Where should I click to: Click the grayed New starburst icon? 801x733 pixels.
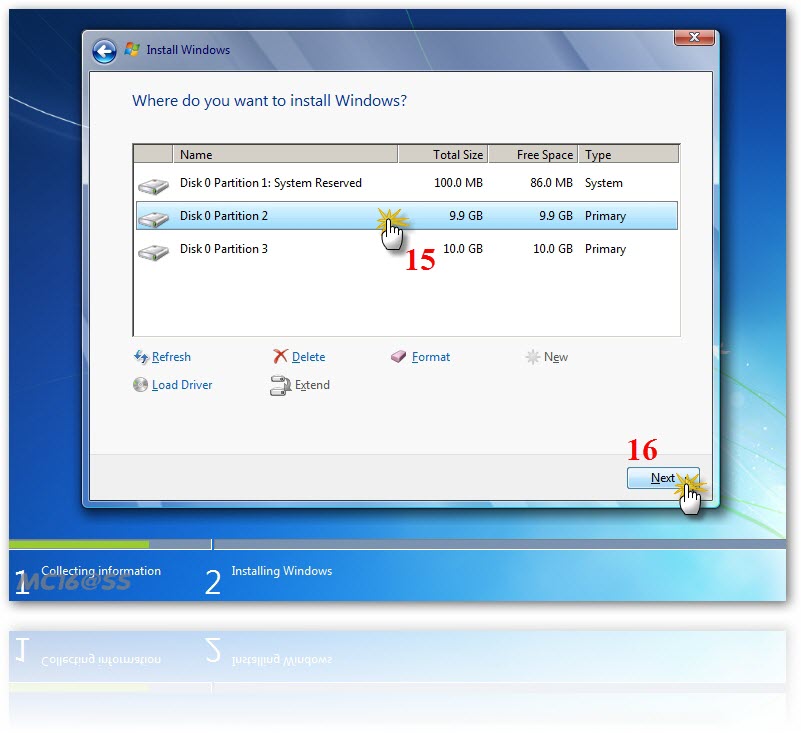(532, 357)
